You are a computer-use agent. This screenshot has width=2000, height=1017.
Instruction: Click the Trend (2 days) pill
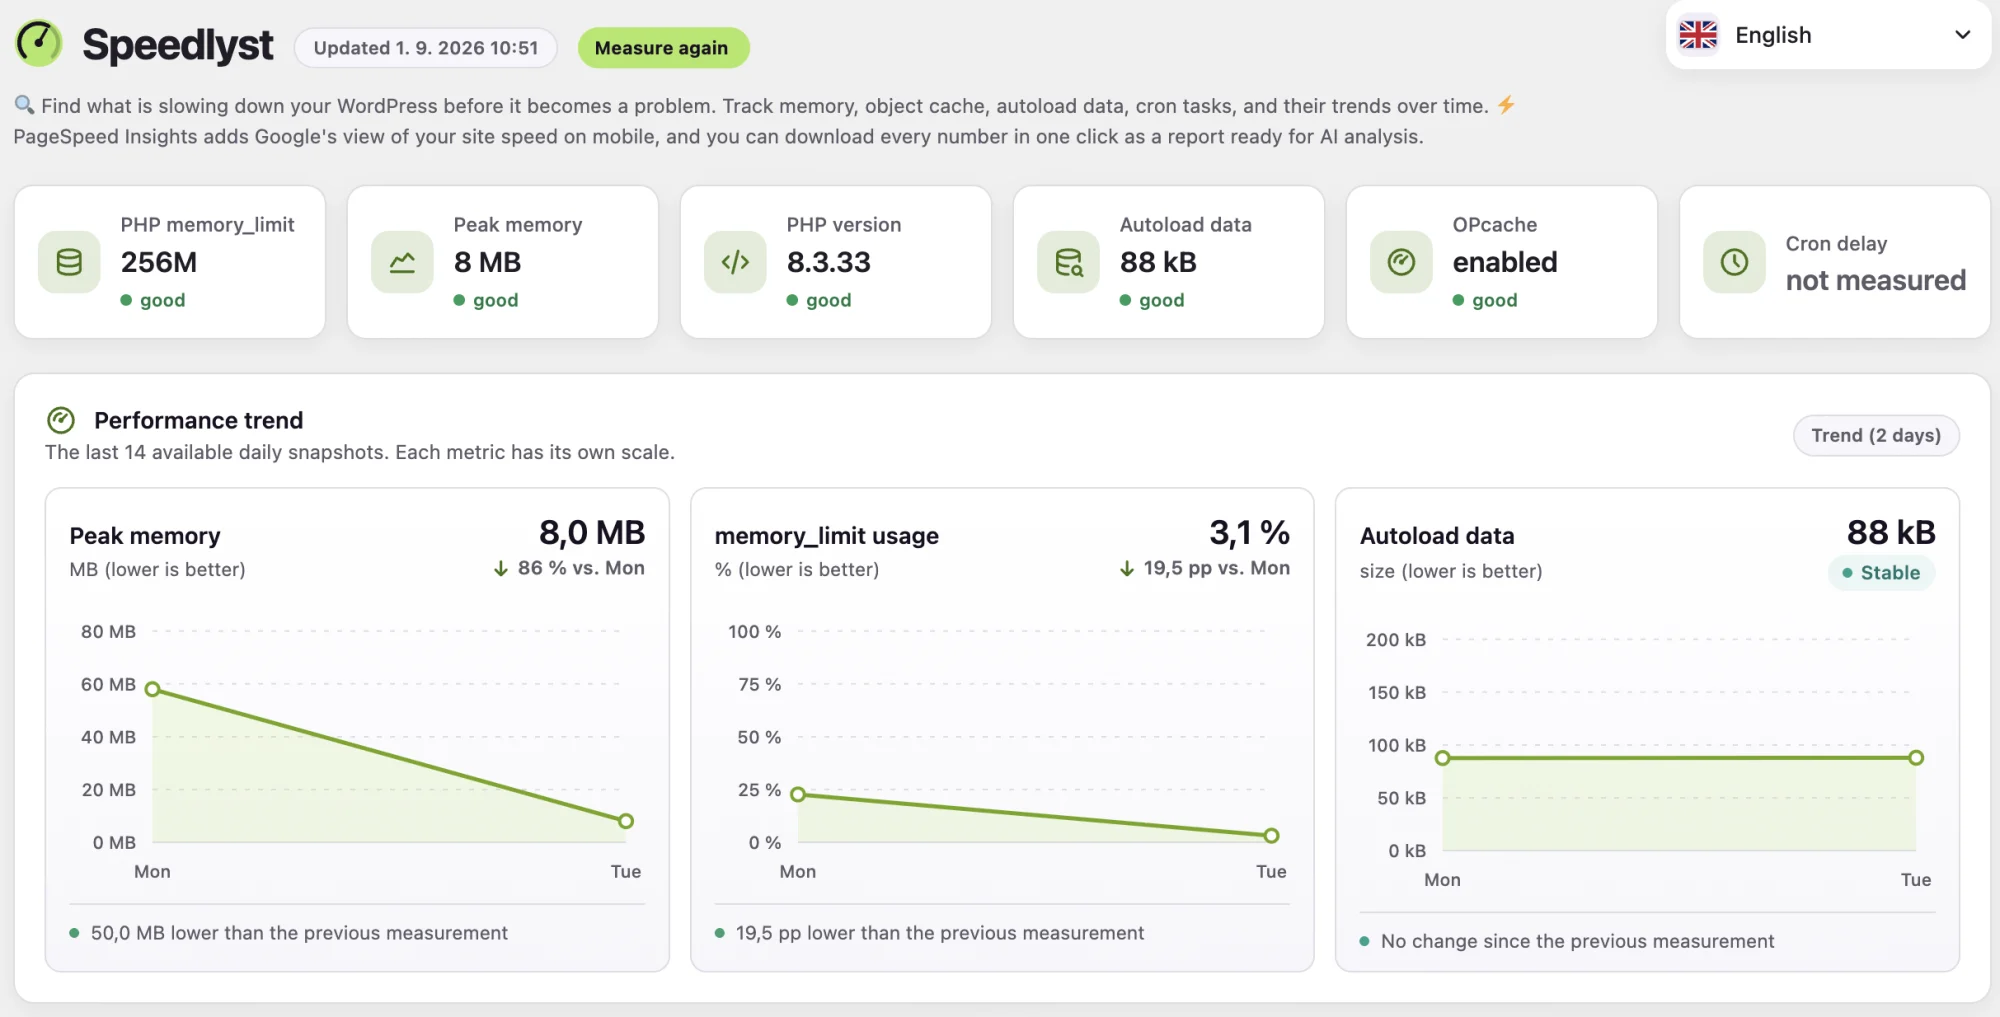[1876, 435]
